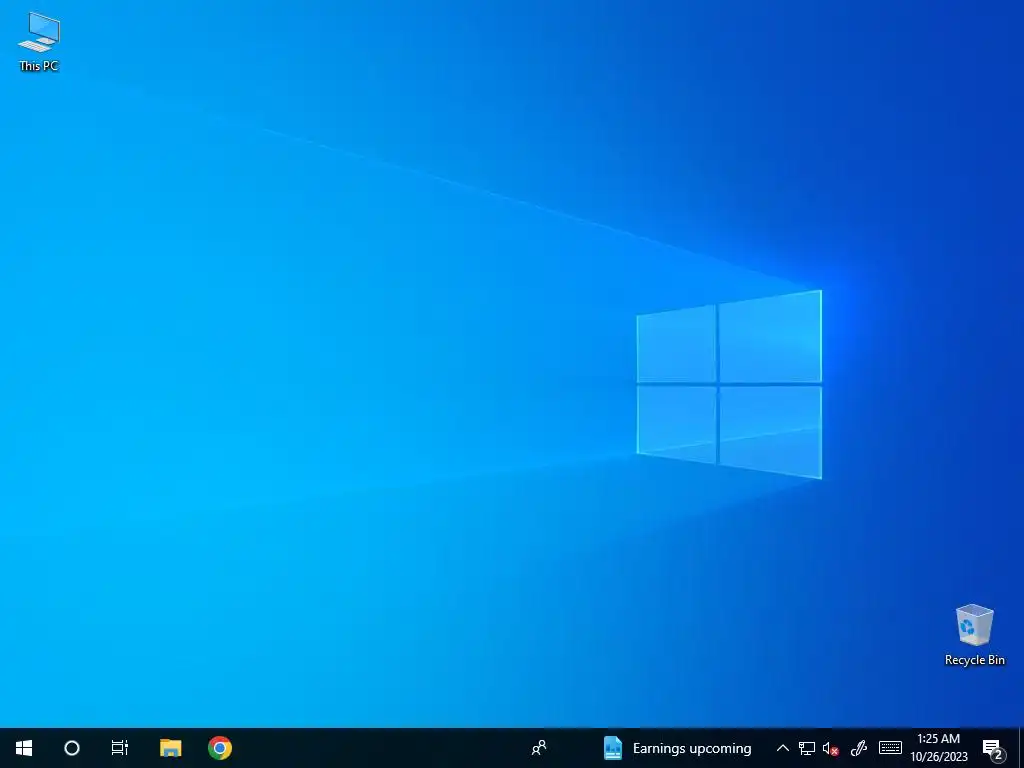This screenshot has width=1024, height=768.
Task: Expand the hidden system tray icons
Action: 782,748
